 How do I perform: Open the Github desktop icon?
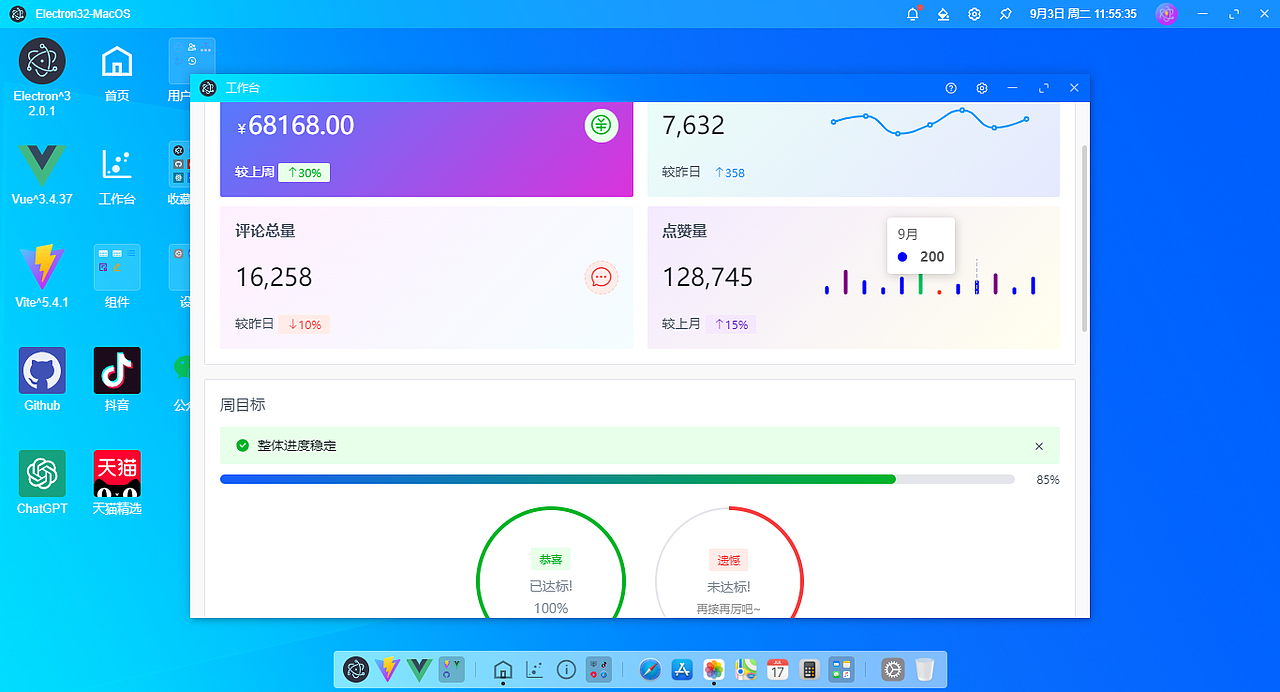[42, 371]
